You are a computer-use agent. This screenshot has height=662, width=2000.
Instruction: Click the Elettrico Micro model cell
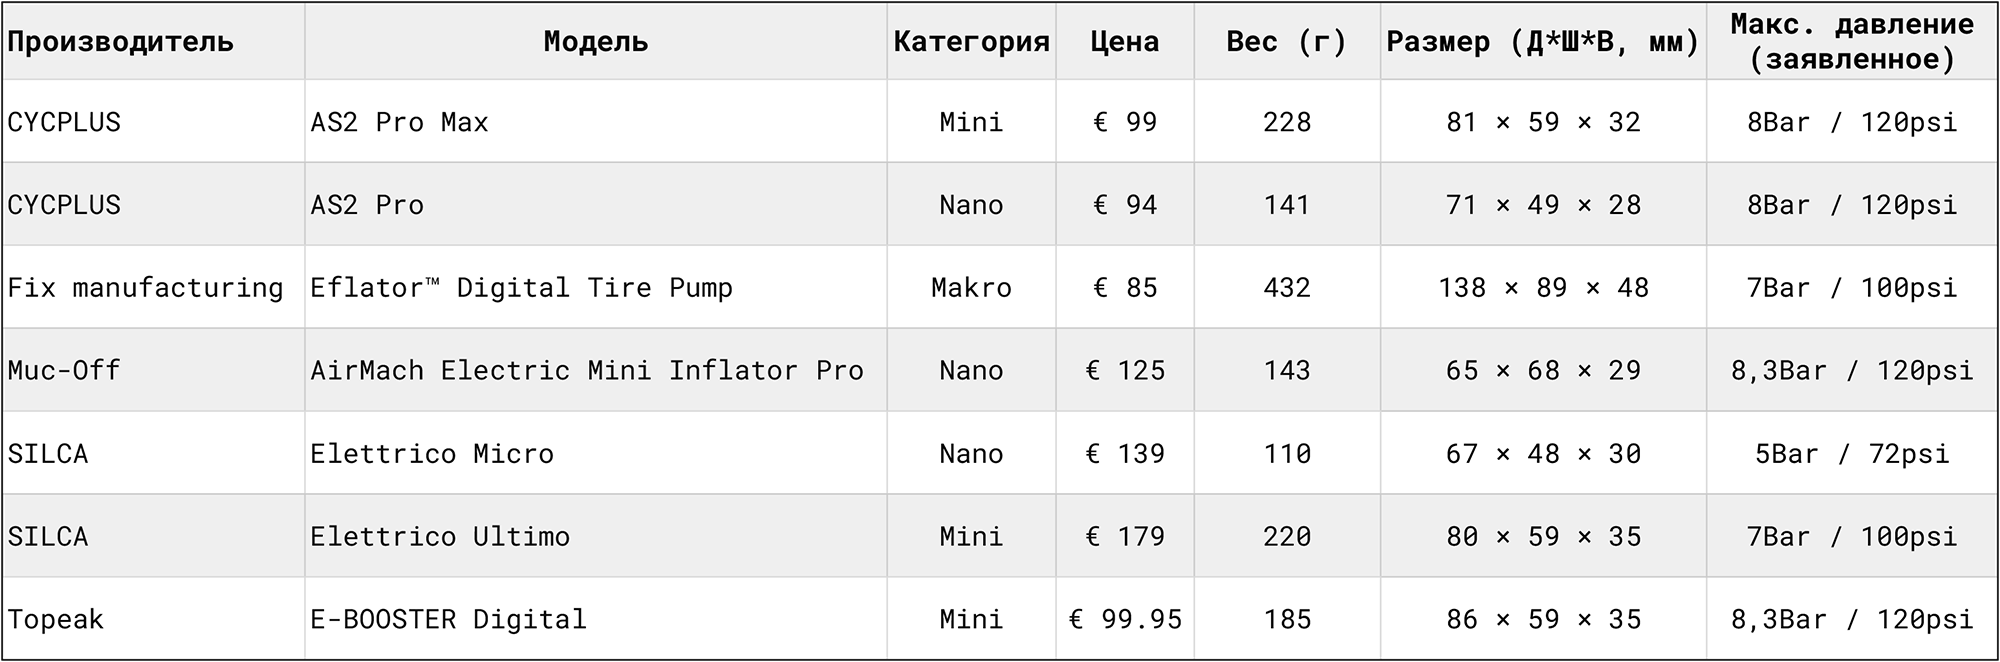coord(432,454)
